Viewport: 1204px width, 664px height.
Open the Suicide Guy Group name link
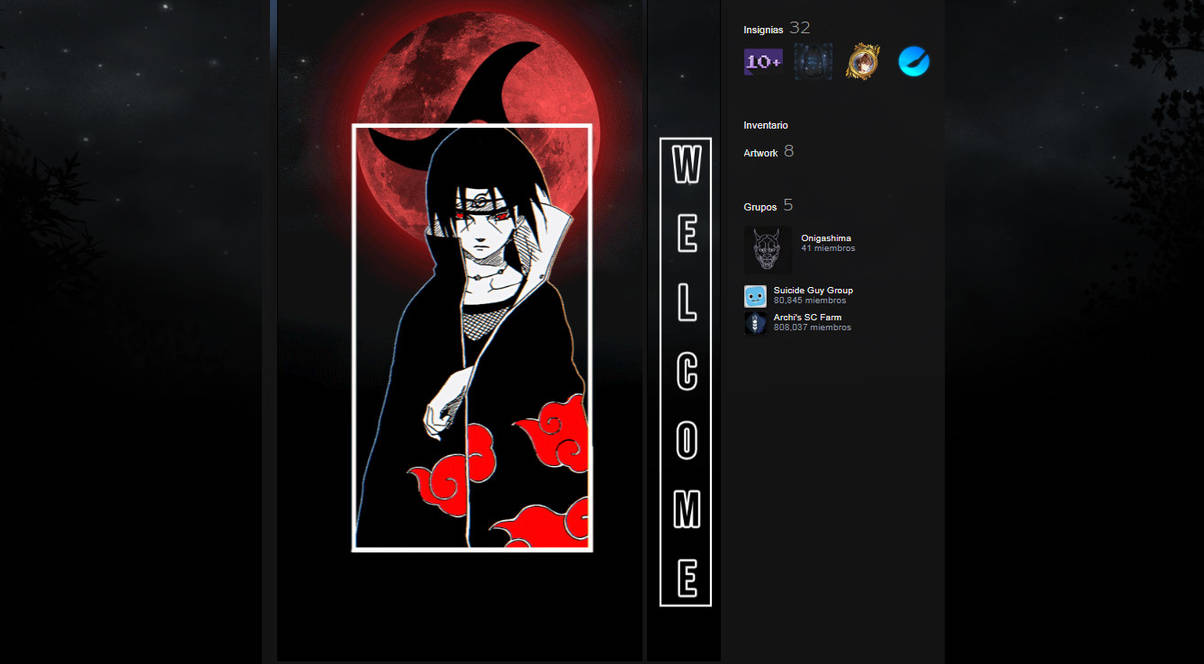point(813,290)
